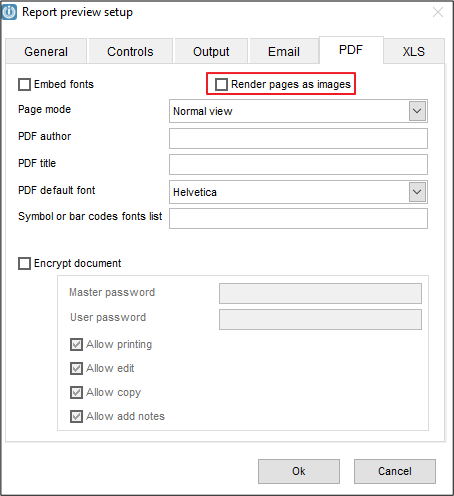Click the app icon in title bar
Image resolution: width=454 pixels, height=496 pixels.
coord(9,12)
